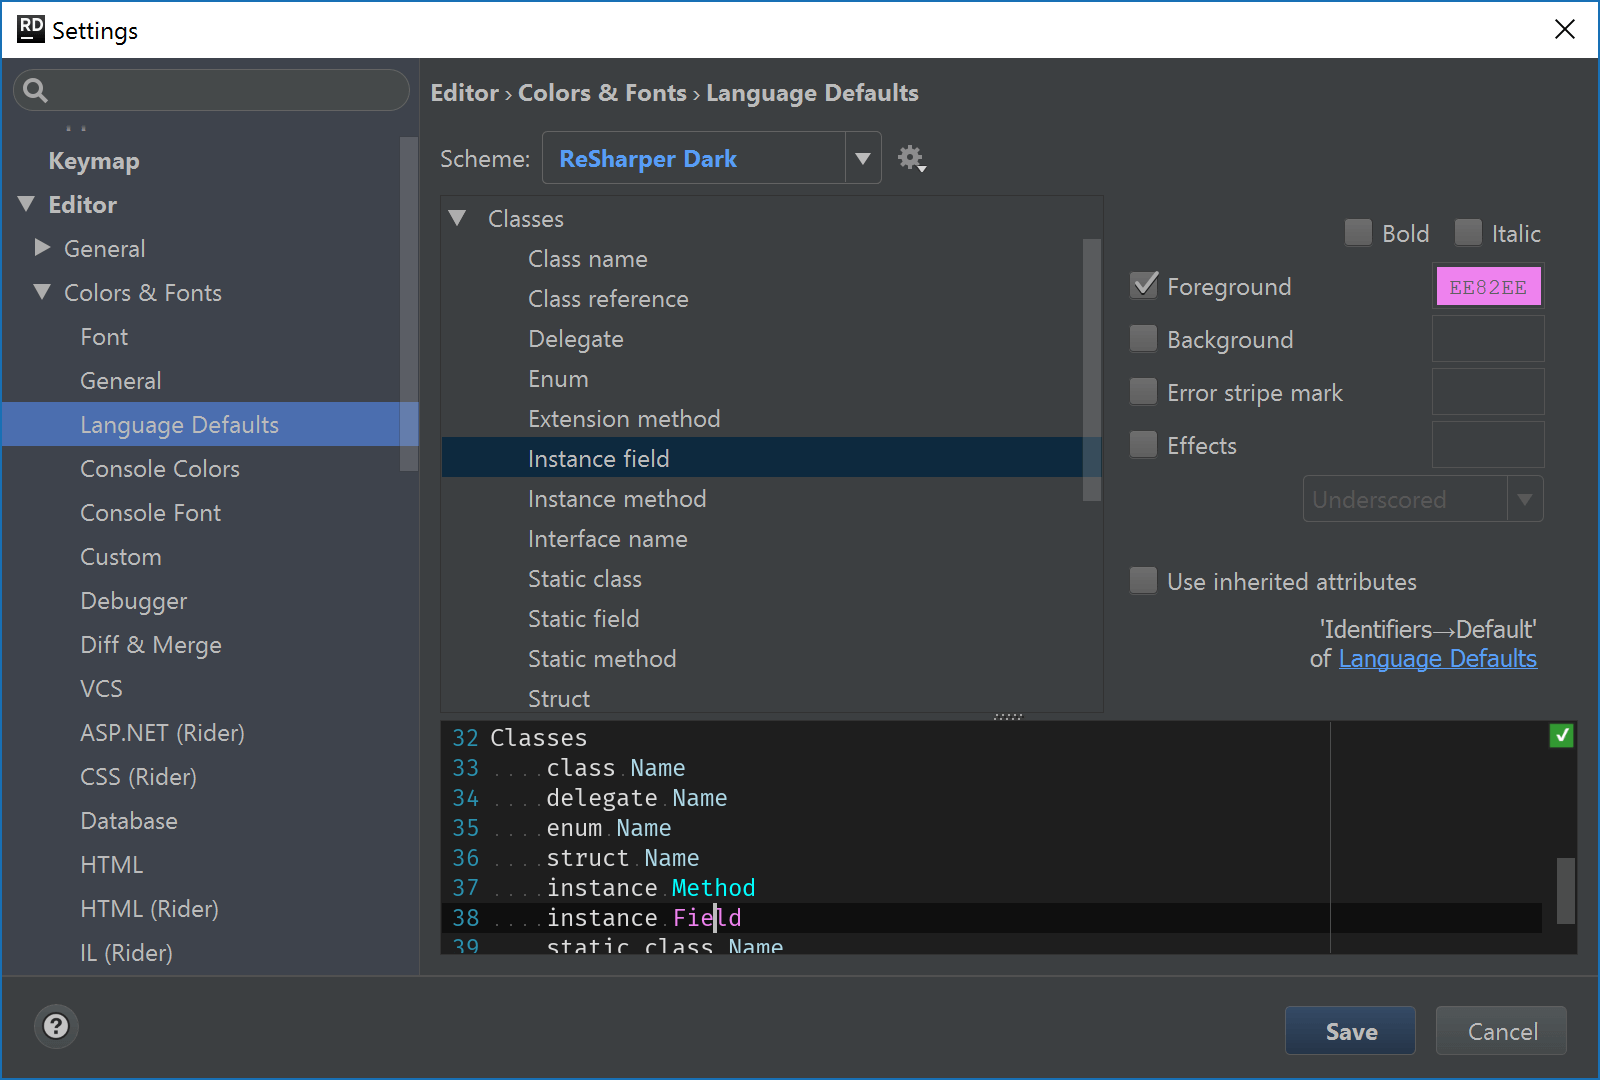This screenshot has height=1080, width=1600.
Task: Open Custom color settings
Action: click(x=121, y=557)
